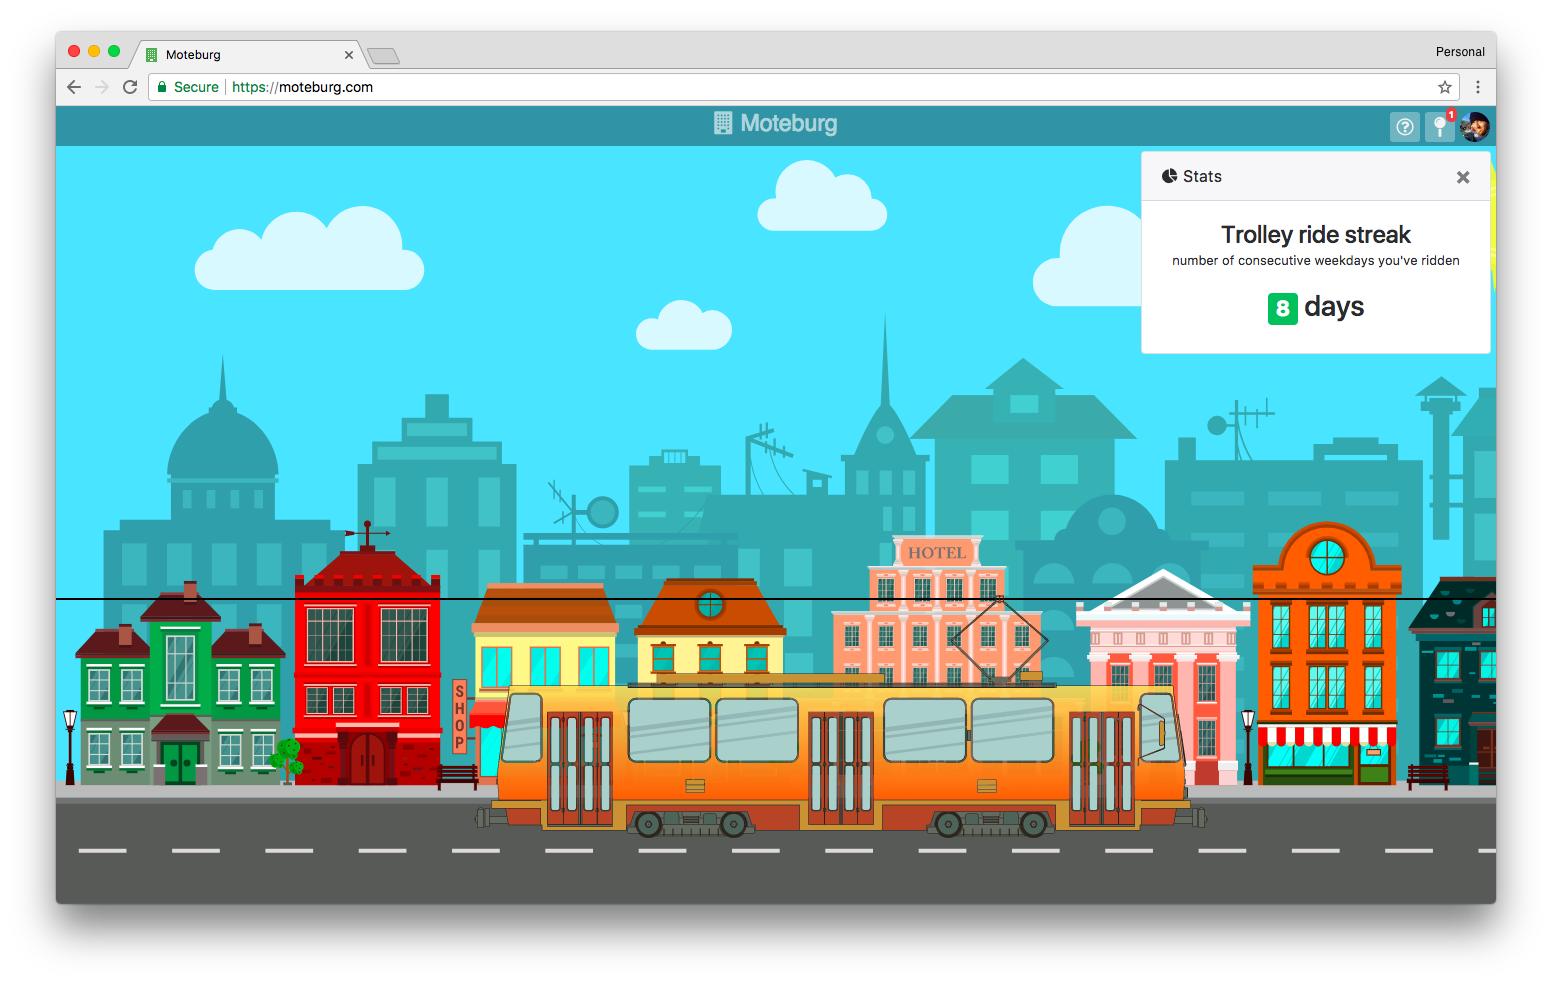Viewport: 1552px width, 984px height.
Task: Click the orange building with striped awning
Action: (1327, 655)
